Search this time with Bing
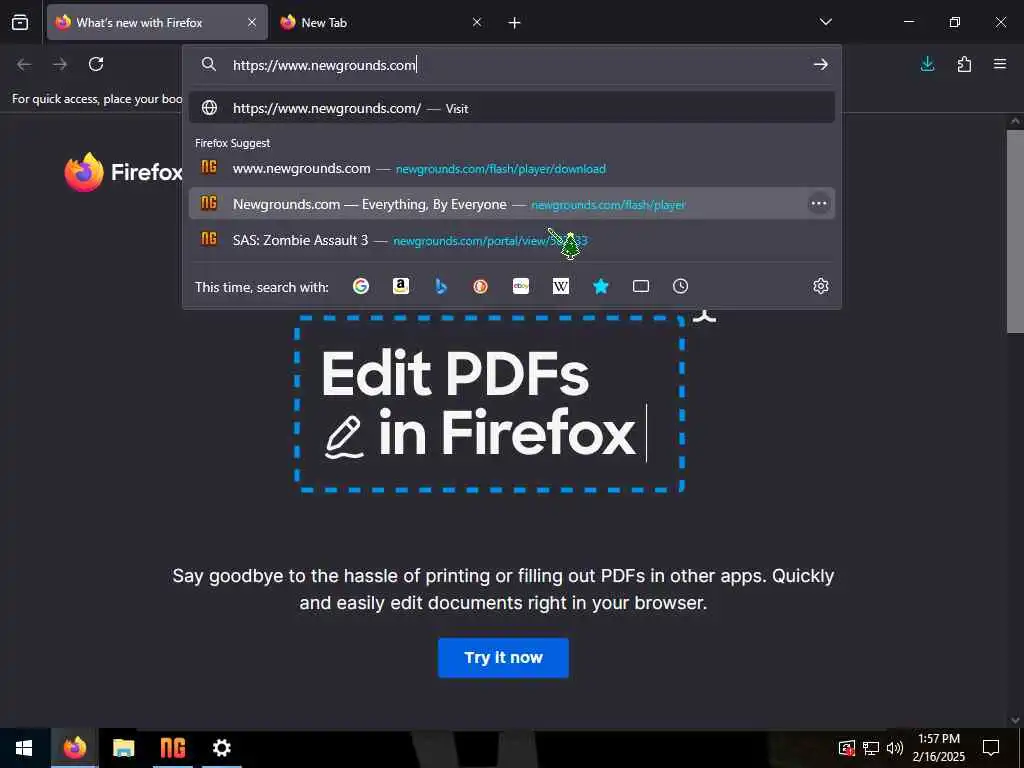Viewport: 1024px width, 768px height. tap(441, 286)
